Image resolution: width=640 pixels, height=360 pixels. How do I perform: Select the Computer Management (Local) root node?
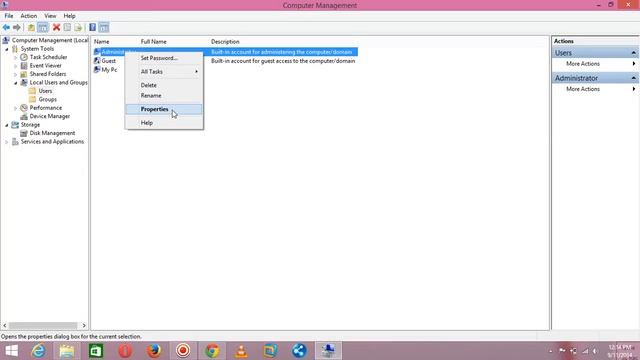pyautogui.click(x=50, y=40)
